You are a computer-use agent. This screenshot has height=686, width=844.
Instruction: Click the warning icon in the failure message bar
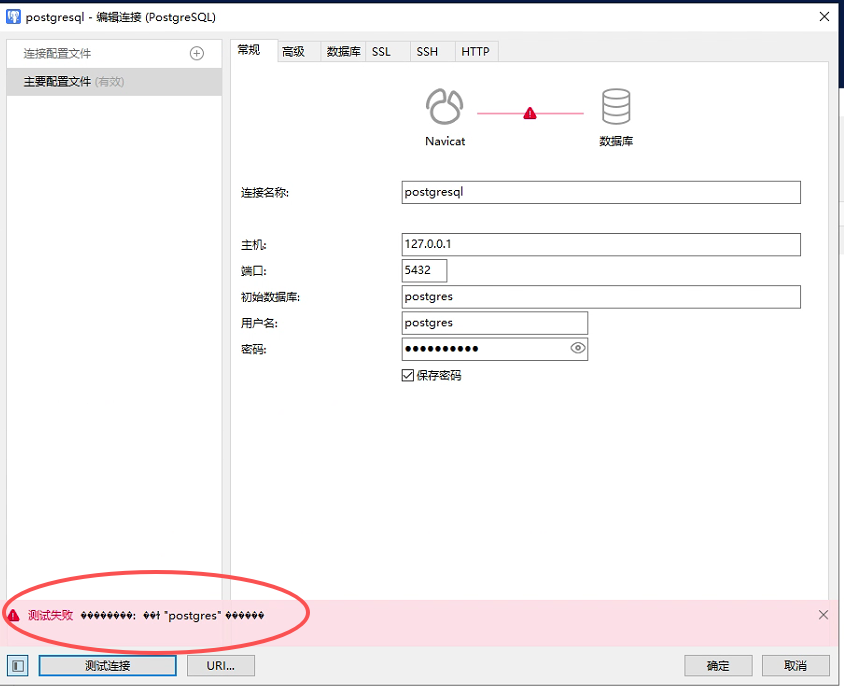pos(13,615)
